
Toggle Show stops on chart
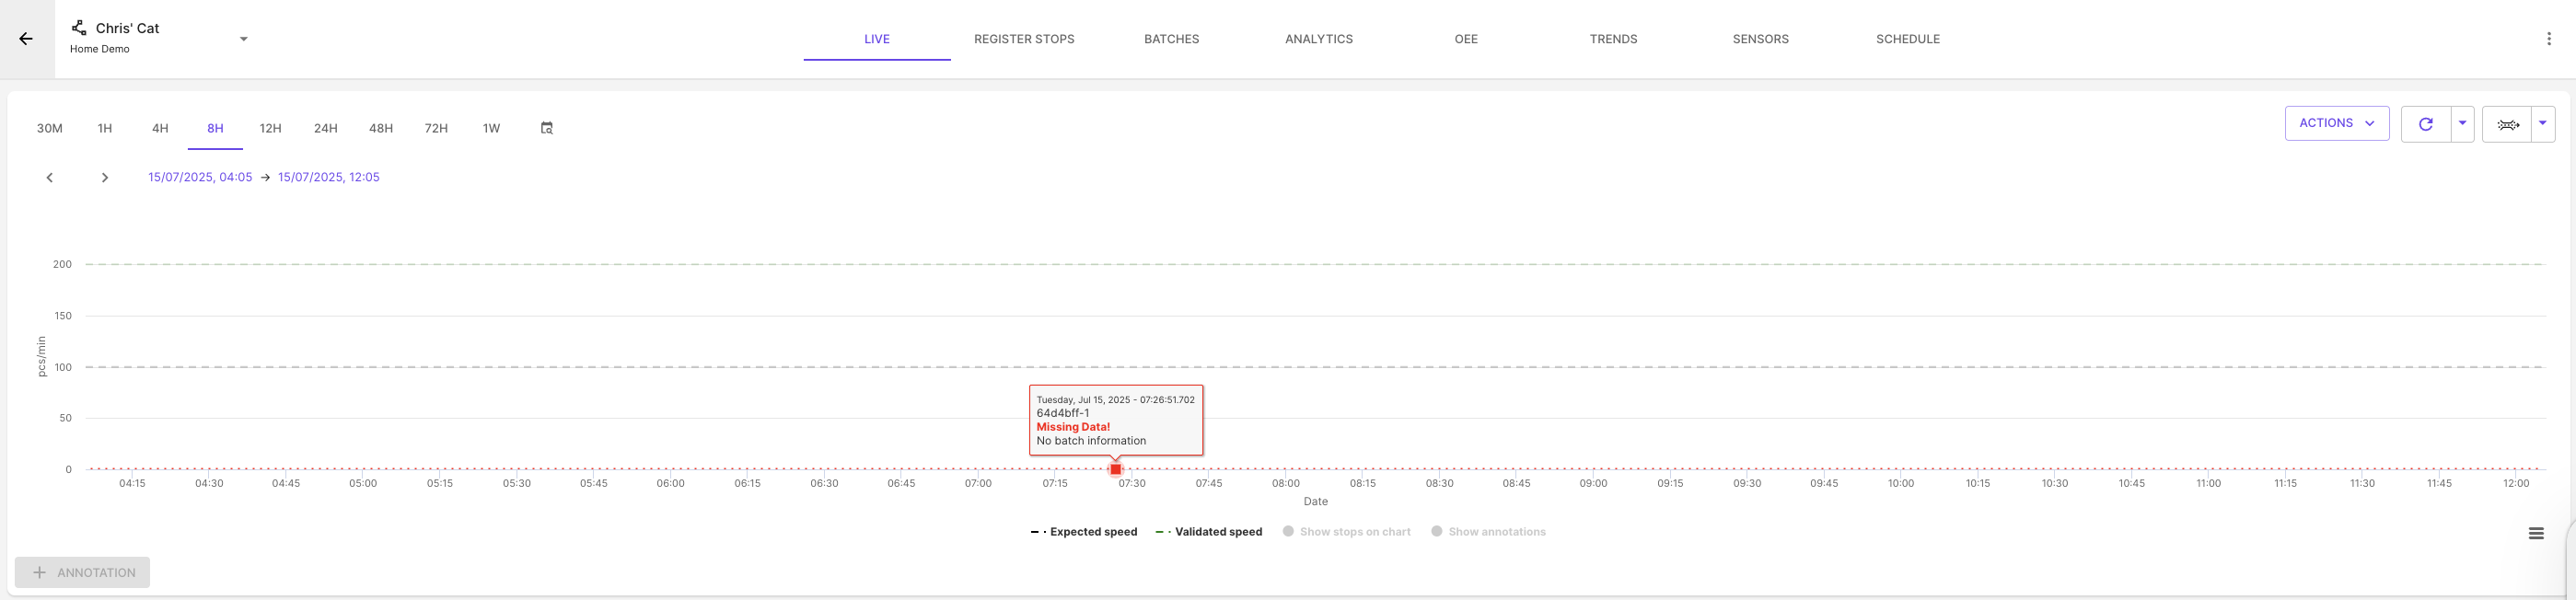point(1347,532)
